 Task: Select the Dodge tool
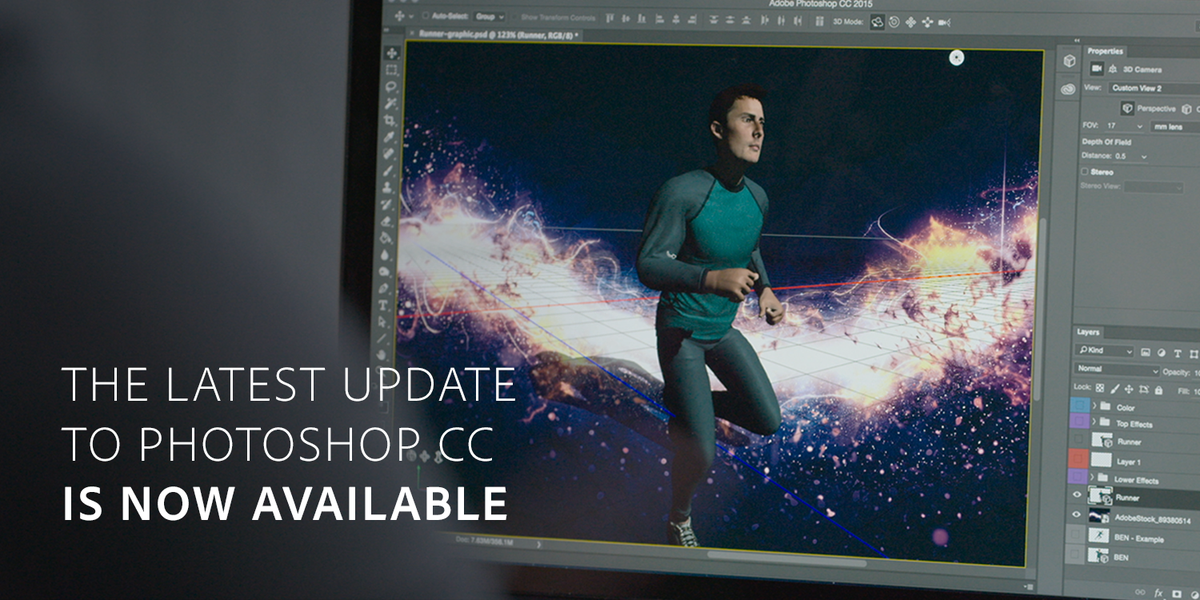383,271
